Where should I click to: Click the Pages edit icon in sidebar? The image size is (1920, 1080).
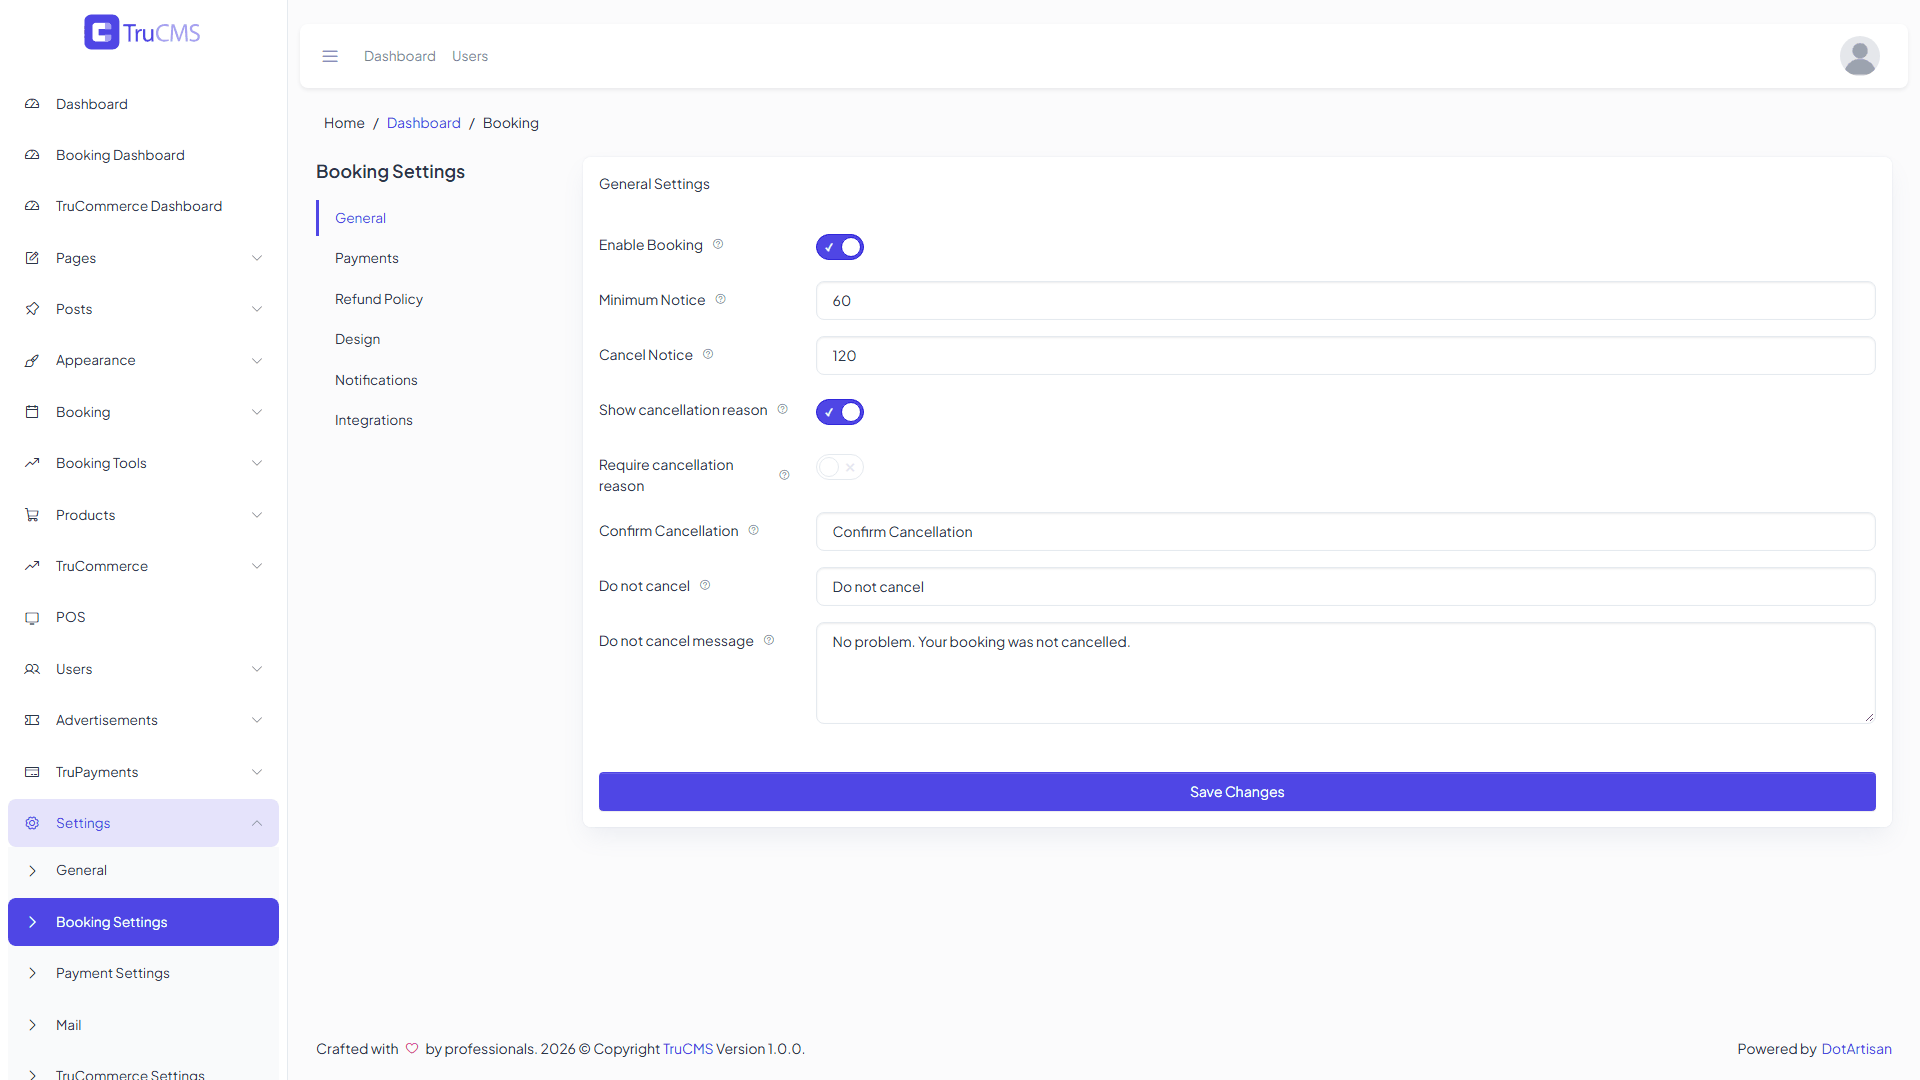click(x=32, y=258)
